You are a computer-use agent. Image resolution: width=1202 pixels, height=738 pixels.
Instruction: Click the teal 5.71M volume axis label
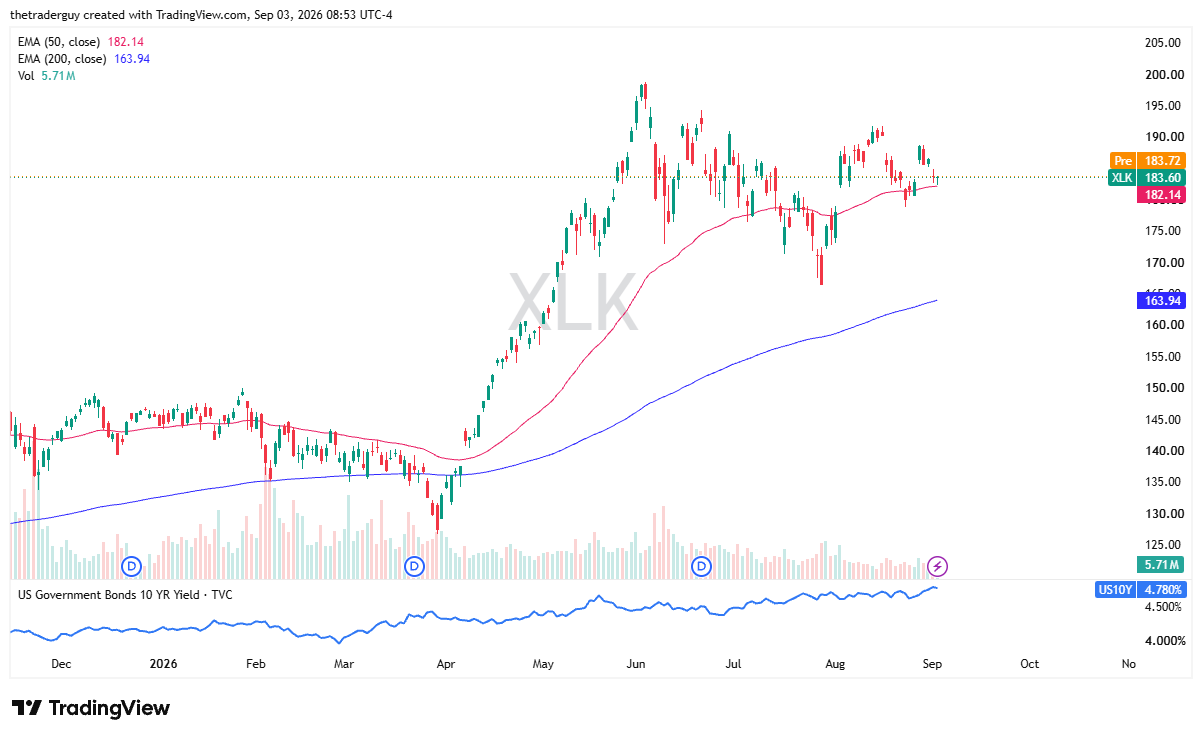tap(1162, 564)
